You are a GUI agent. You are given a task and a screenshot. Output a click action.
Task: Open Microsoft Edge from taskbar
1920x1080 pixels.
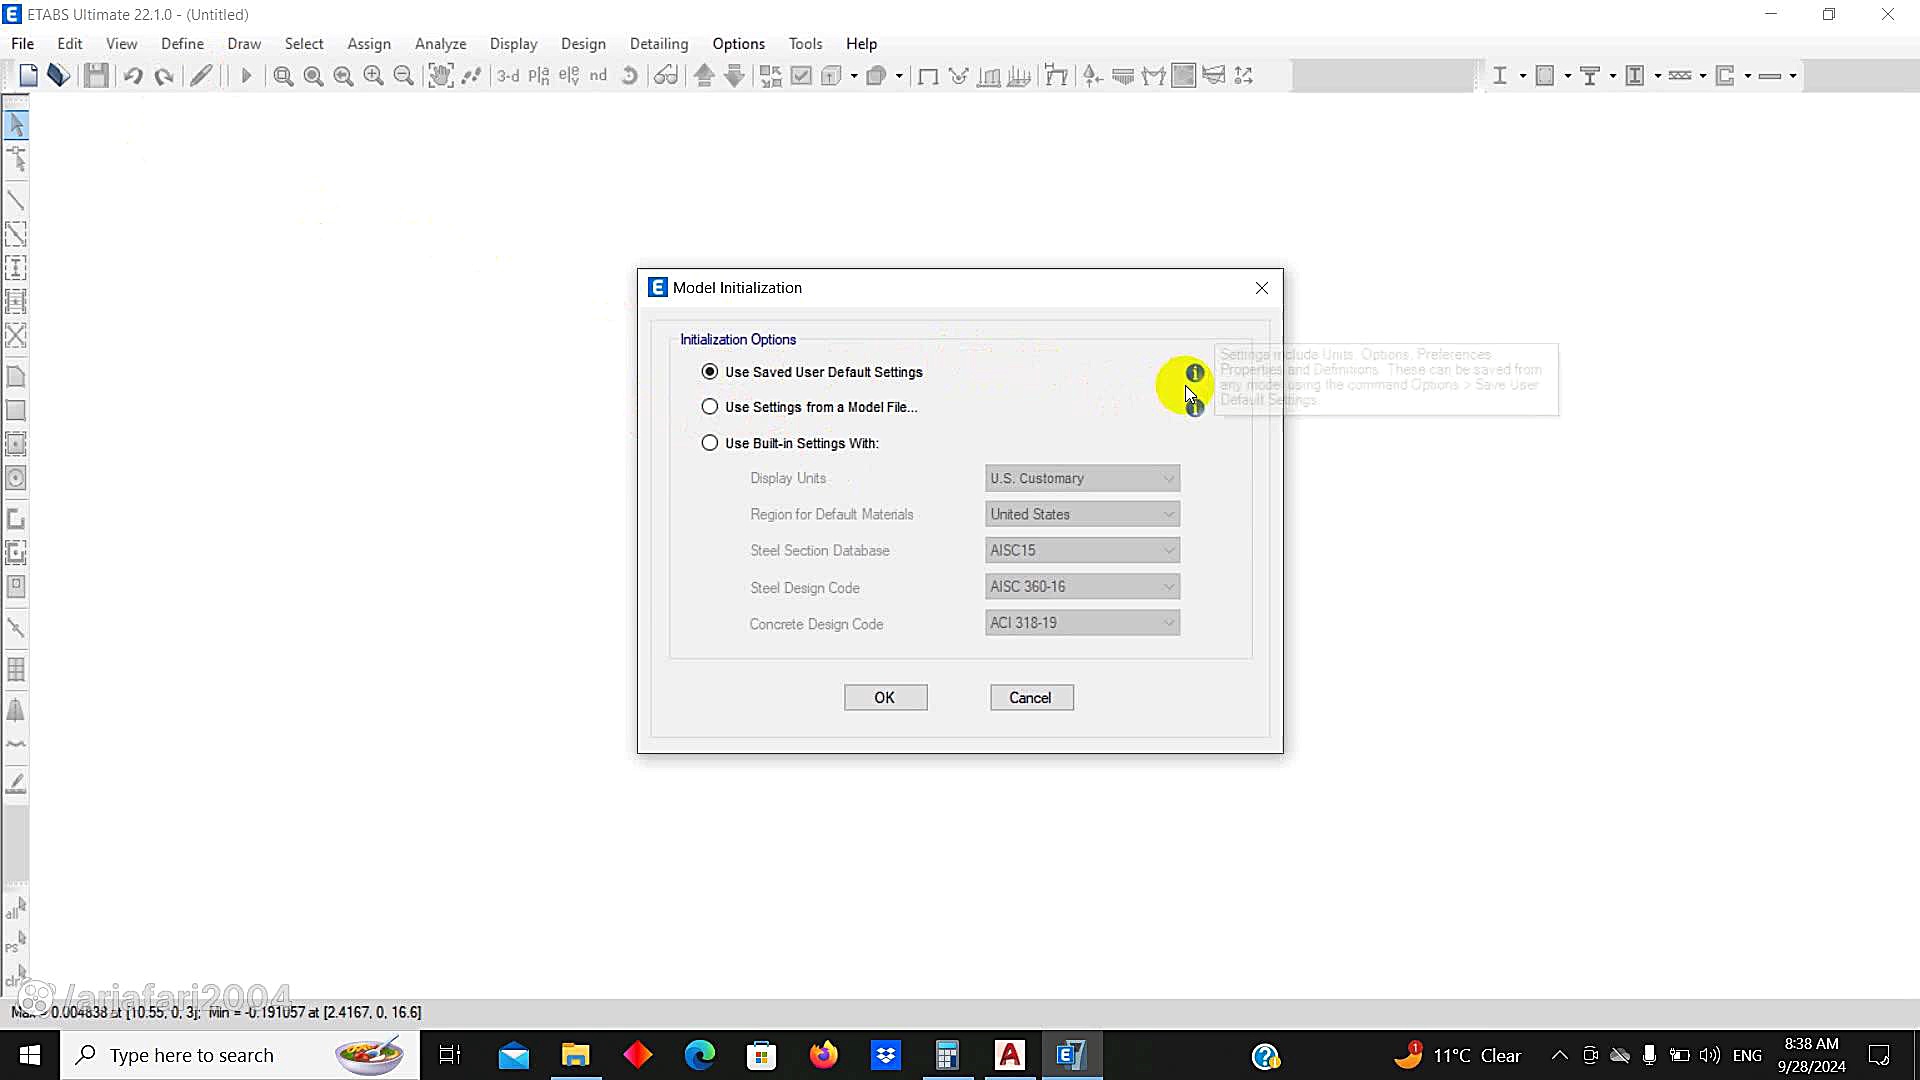click(x=700, y=1055)
